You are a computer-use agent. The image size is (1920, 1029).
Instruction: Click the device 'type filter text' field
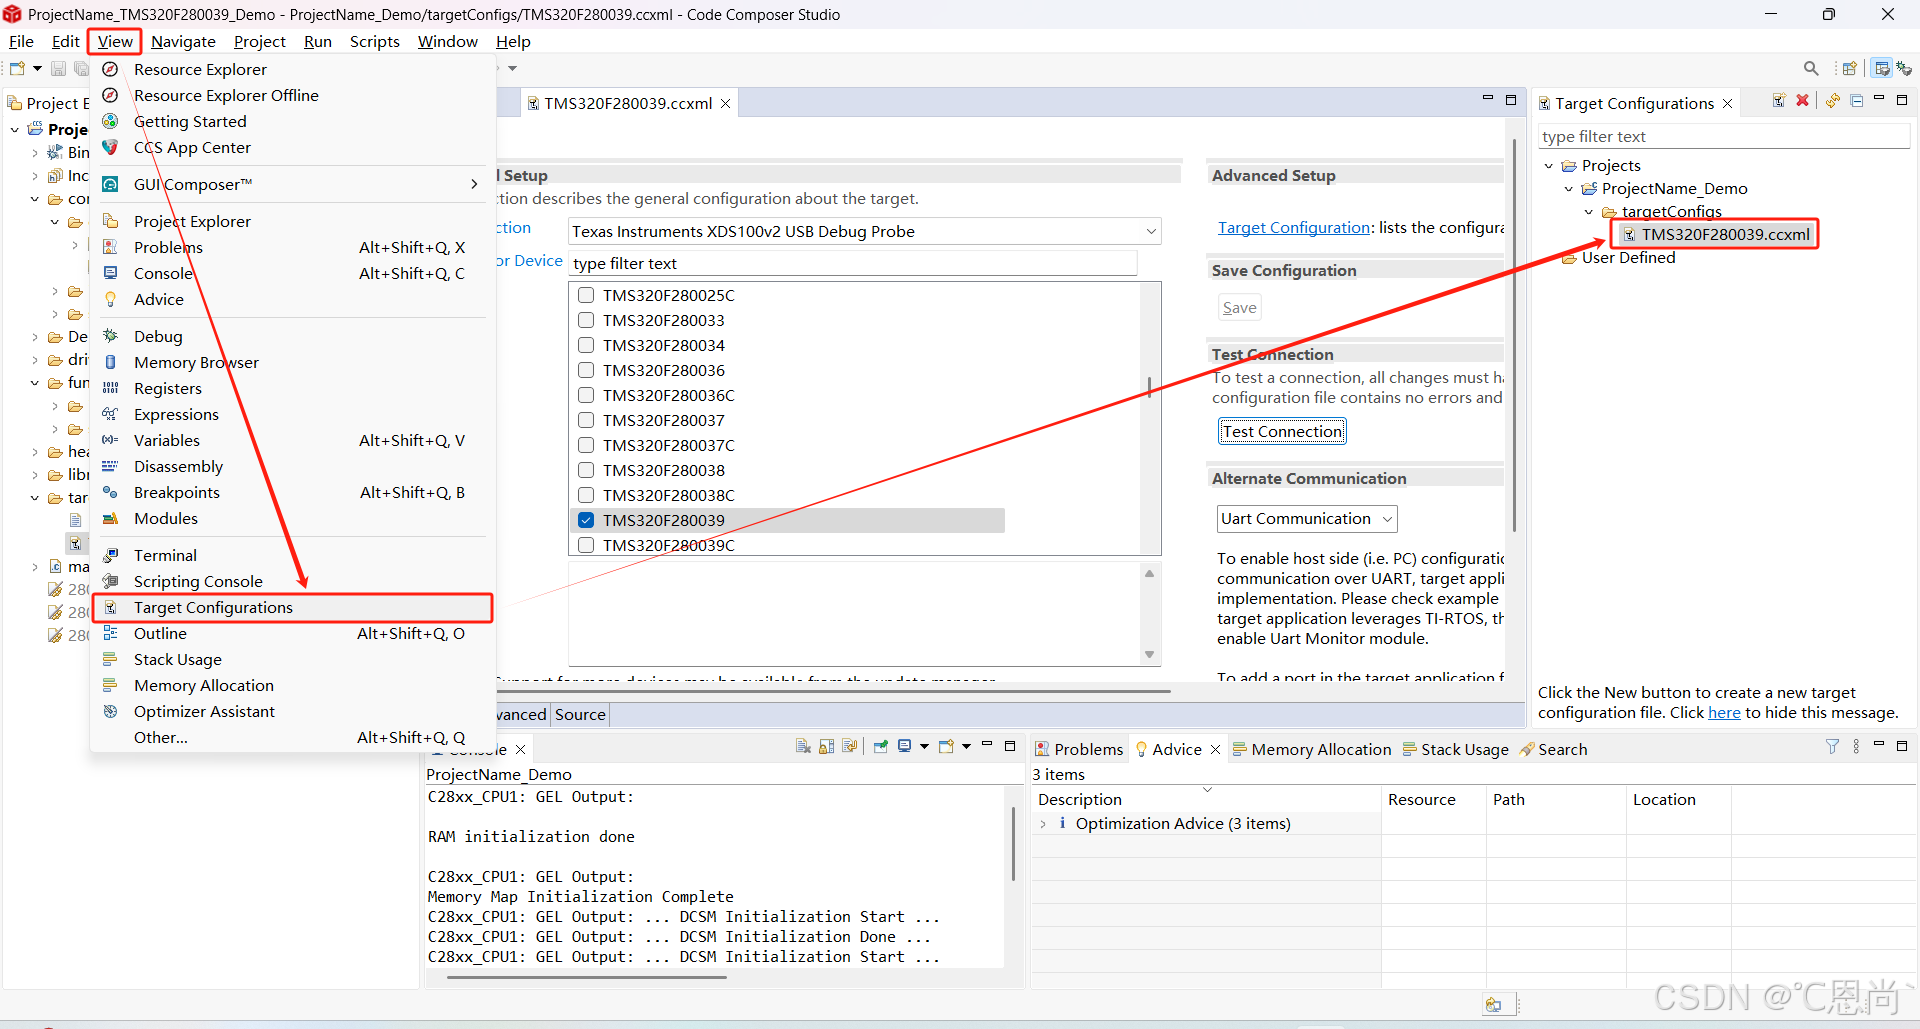point(853,263)
